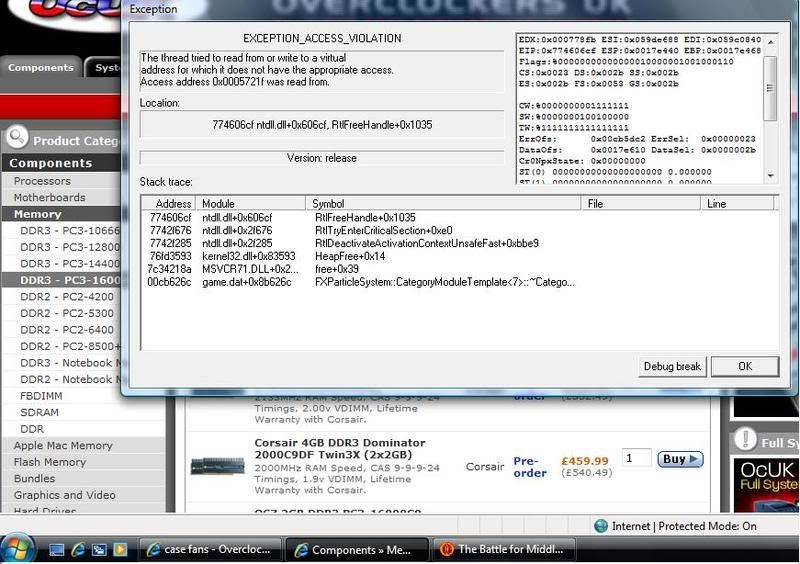
Task: Open the Motherboards category link
Action: tap(49, 197)
